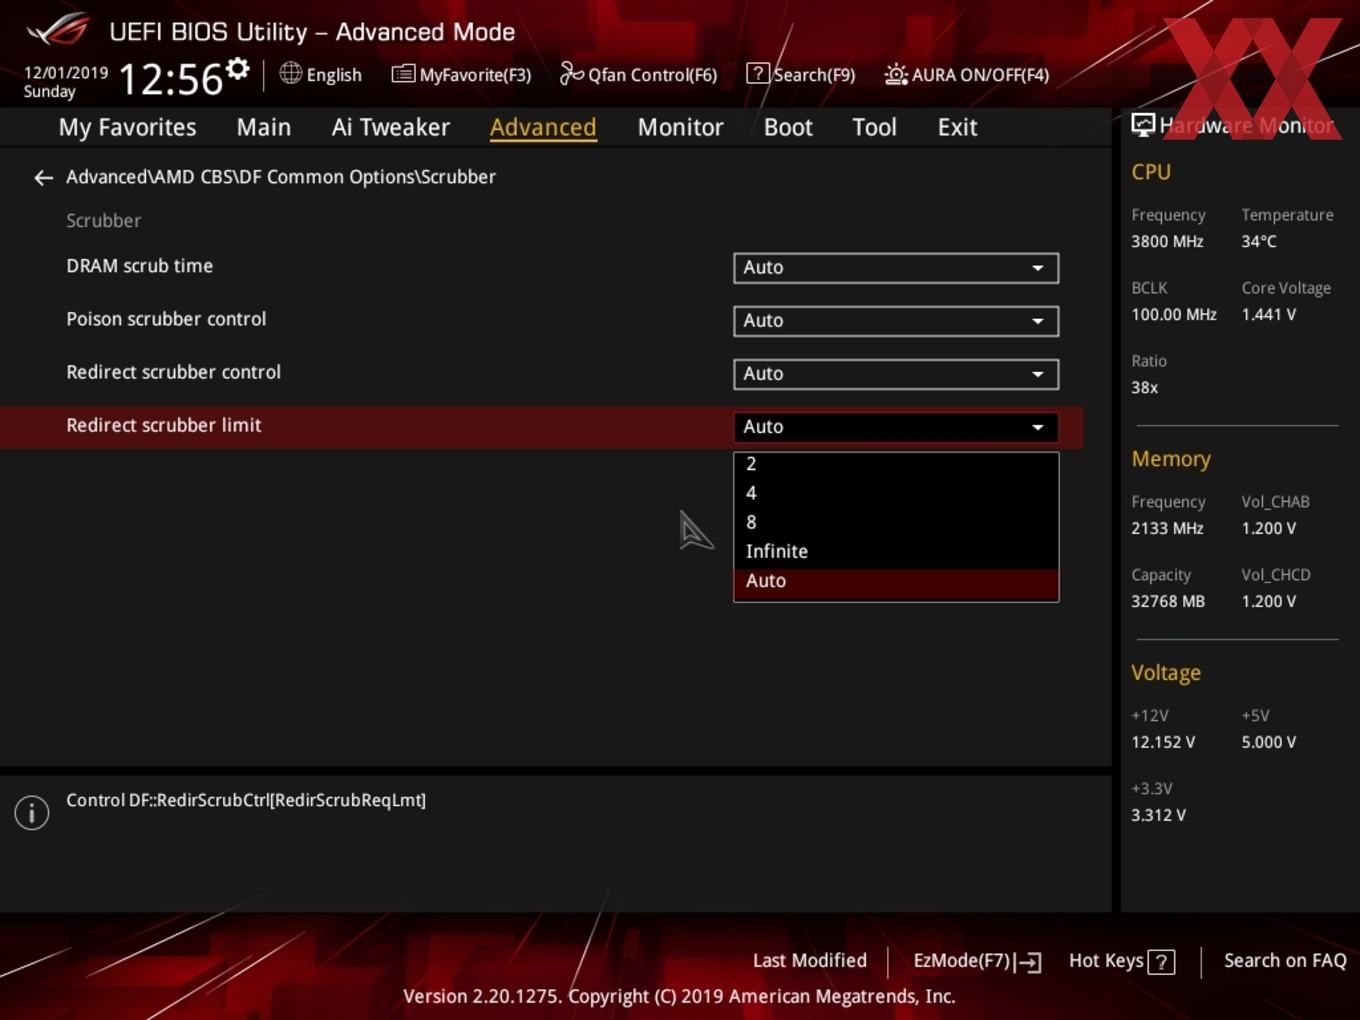
Task: Click the 12:56 clock display
Action: [170, 79]
